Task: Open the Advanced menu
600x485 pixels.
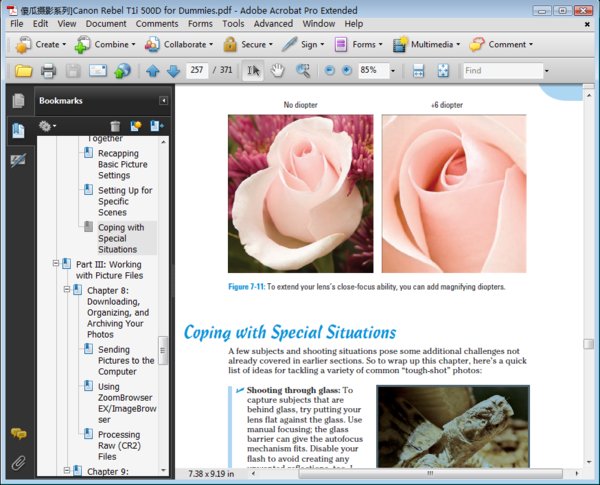Action: [x=273, y=24]
